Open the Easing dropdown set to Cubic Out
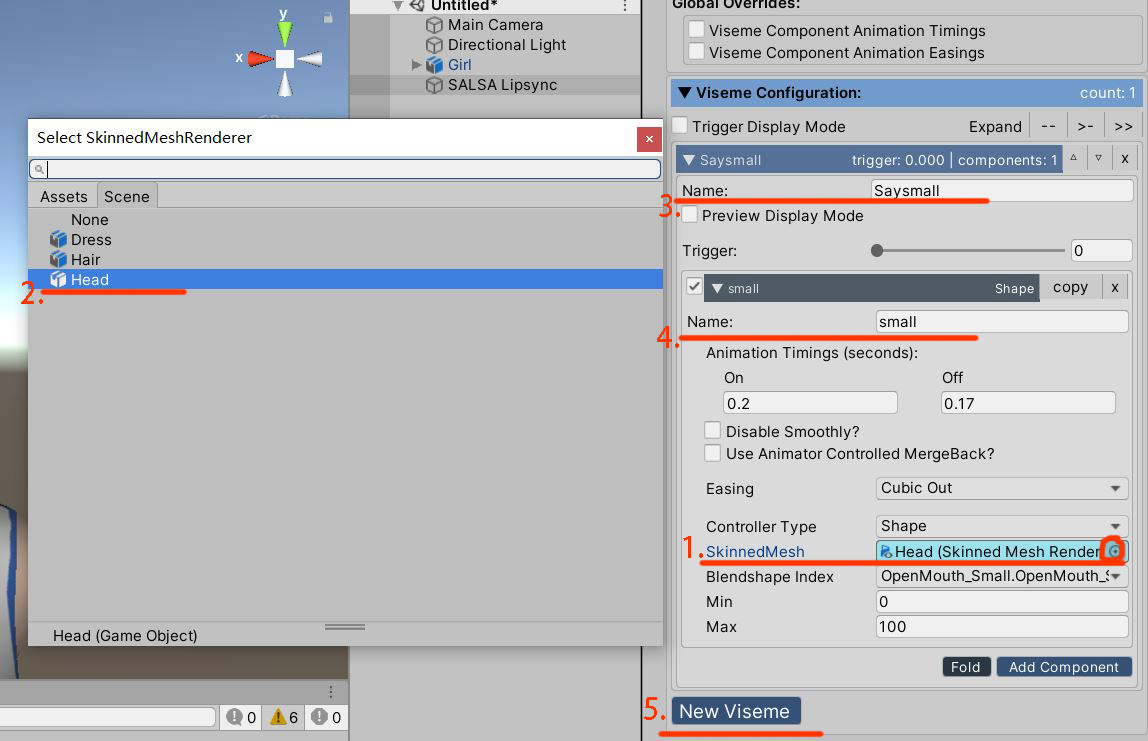The width and height of the screenshot is (1148, 741). [x=1000, y=488]
